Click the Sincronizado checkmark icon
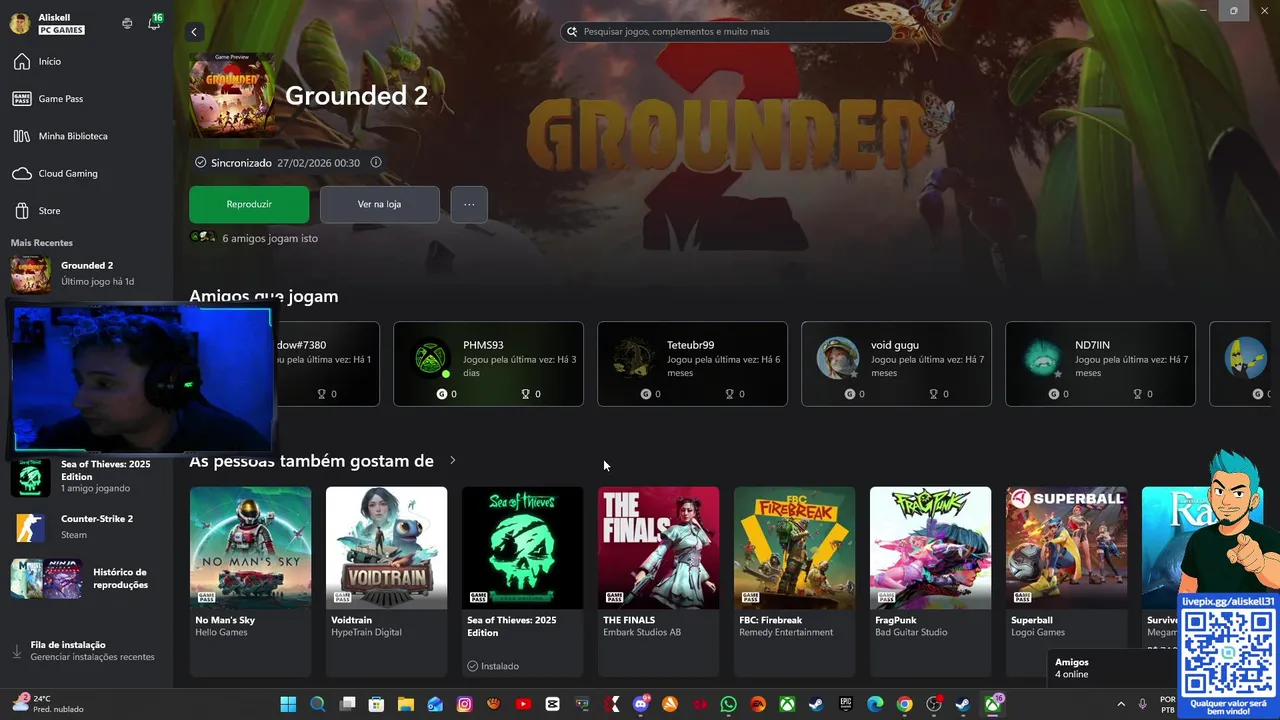Viewport: 1280px width, 720px height. click(x=200, y=162)
